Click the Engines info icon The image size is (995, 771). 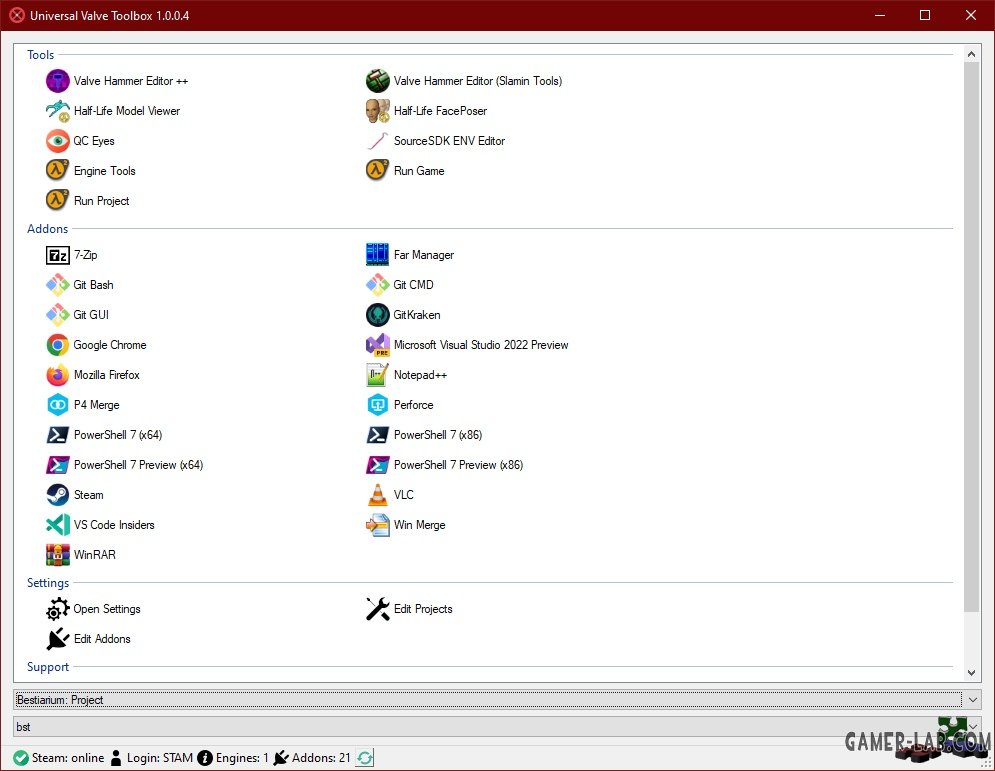204,758
